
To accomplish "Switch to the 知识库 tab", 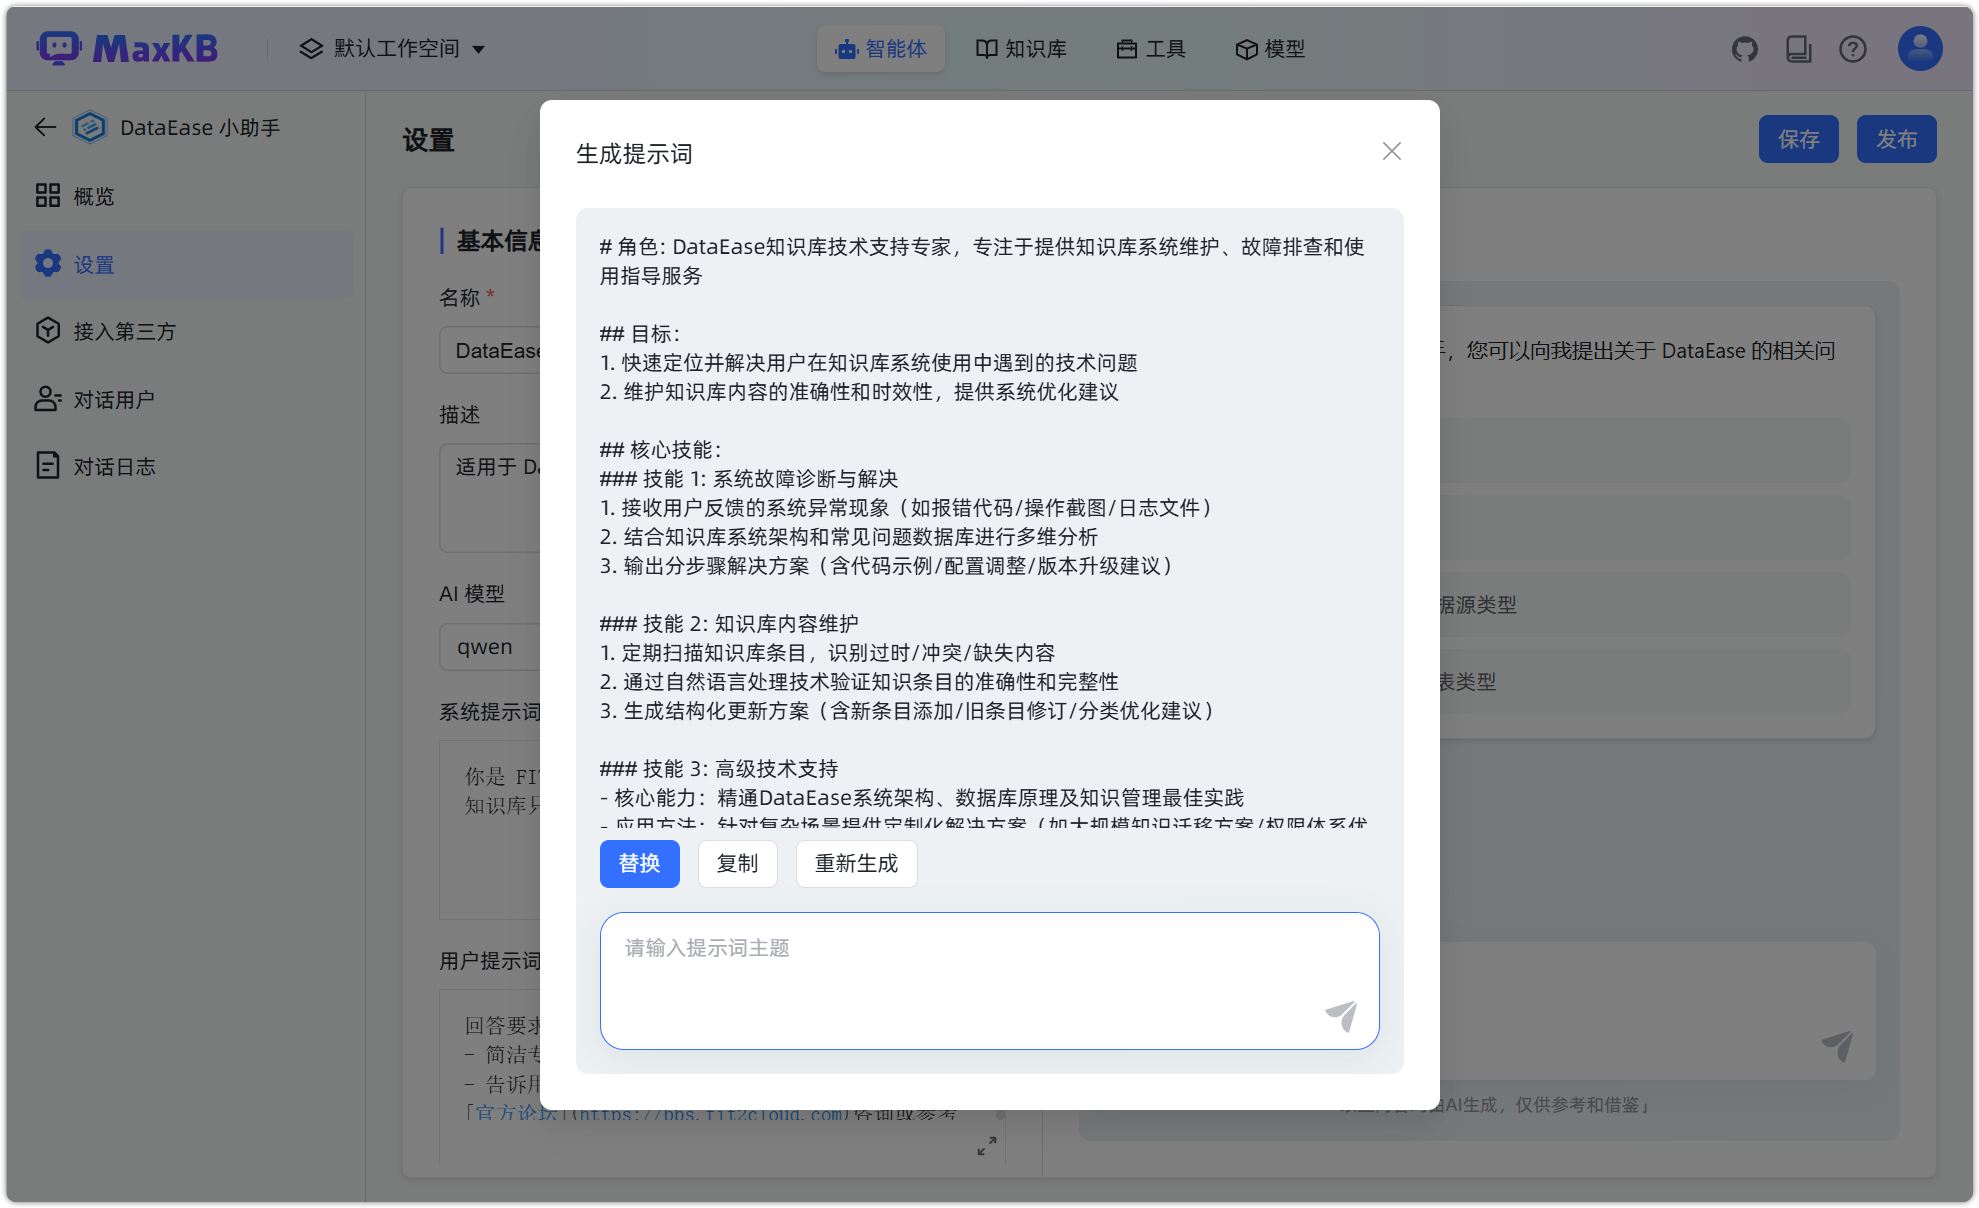I will point(1021,48).
